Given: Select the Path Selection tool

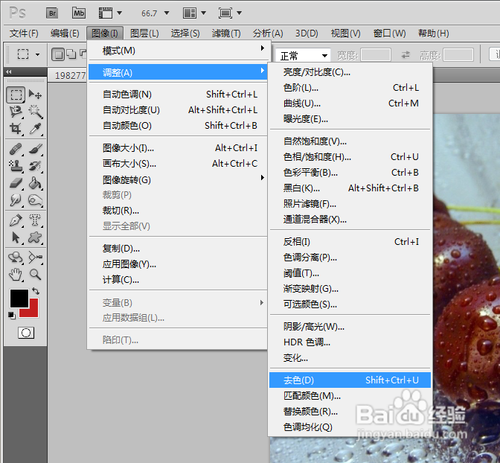Looking at the screenshot, I should coord(15,238).
